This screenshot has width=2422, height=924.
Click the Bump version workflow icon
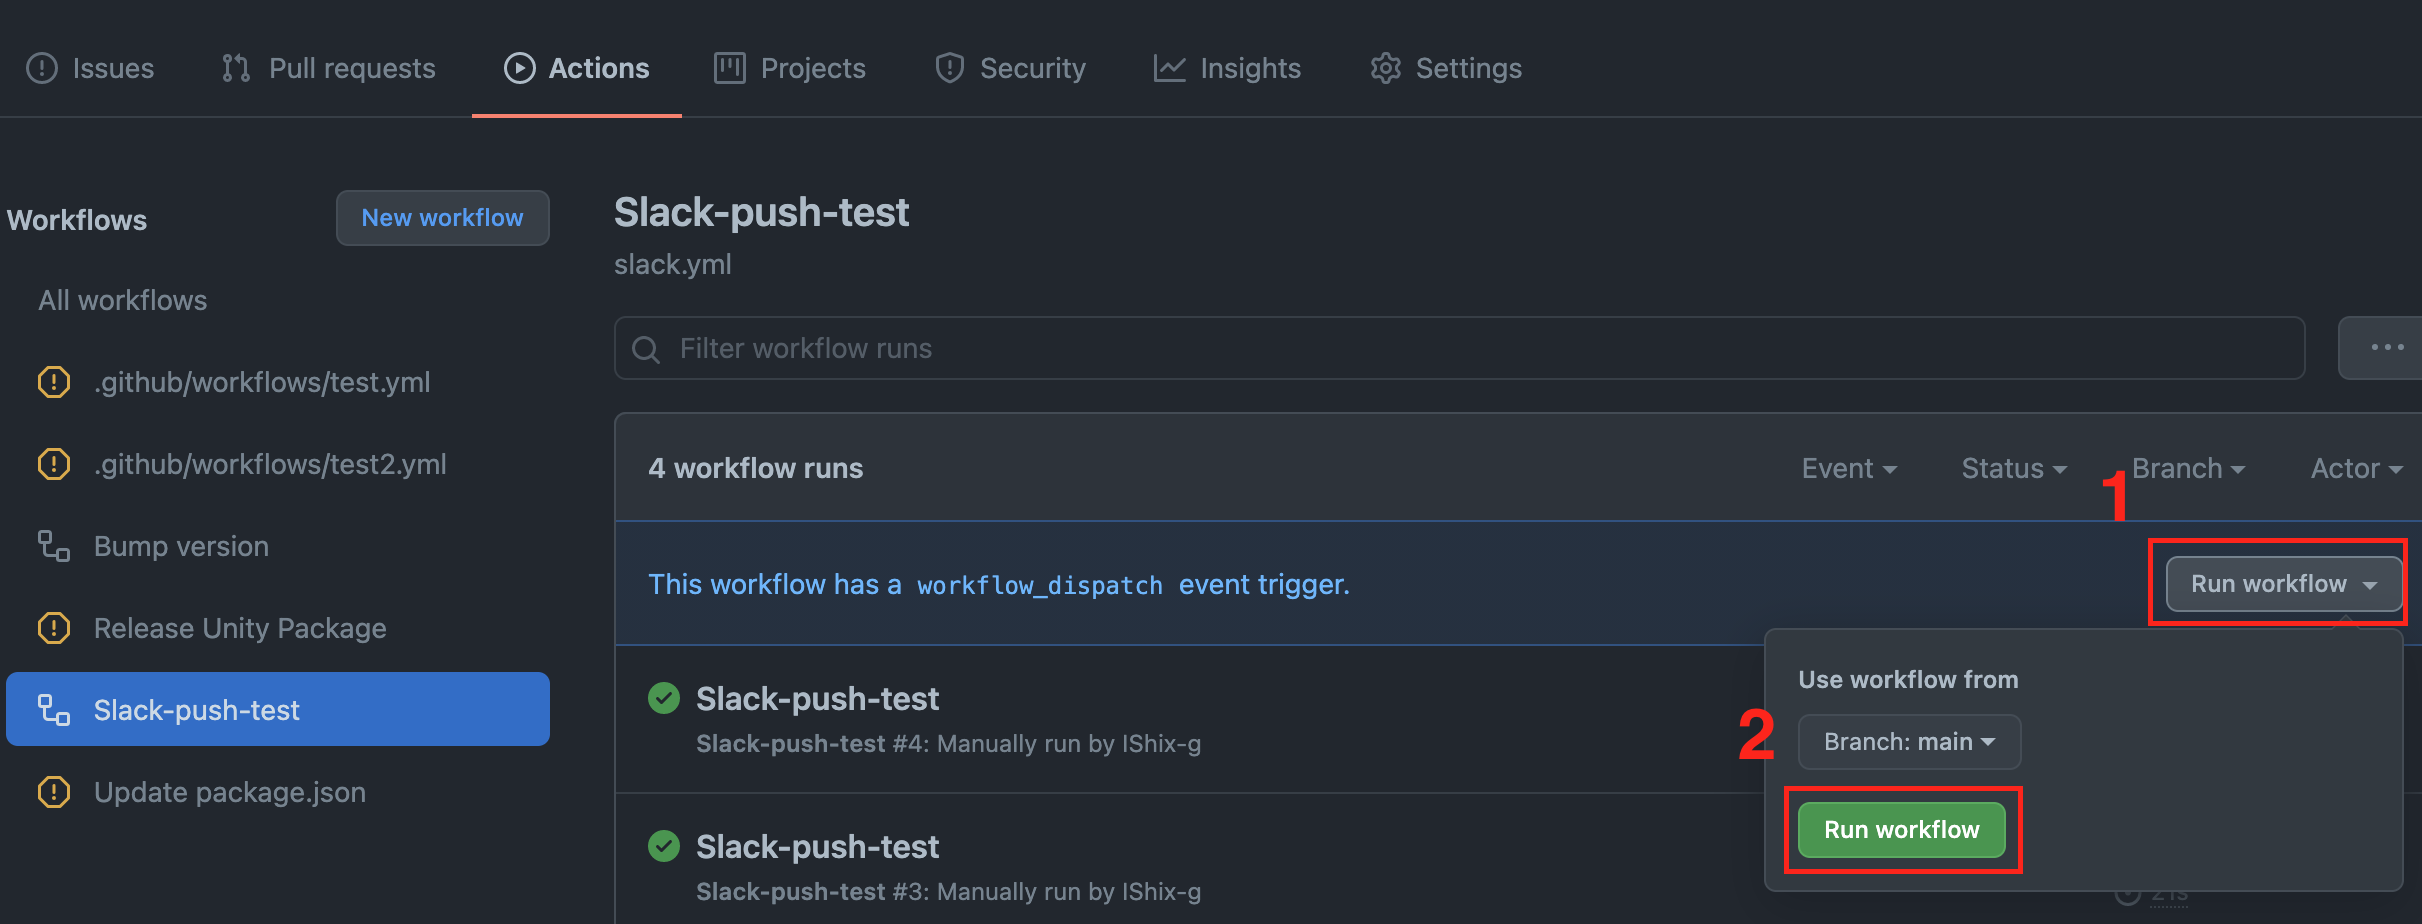pyautogui.click(x=54, y=546)
